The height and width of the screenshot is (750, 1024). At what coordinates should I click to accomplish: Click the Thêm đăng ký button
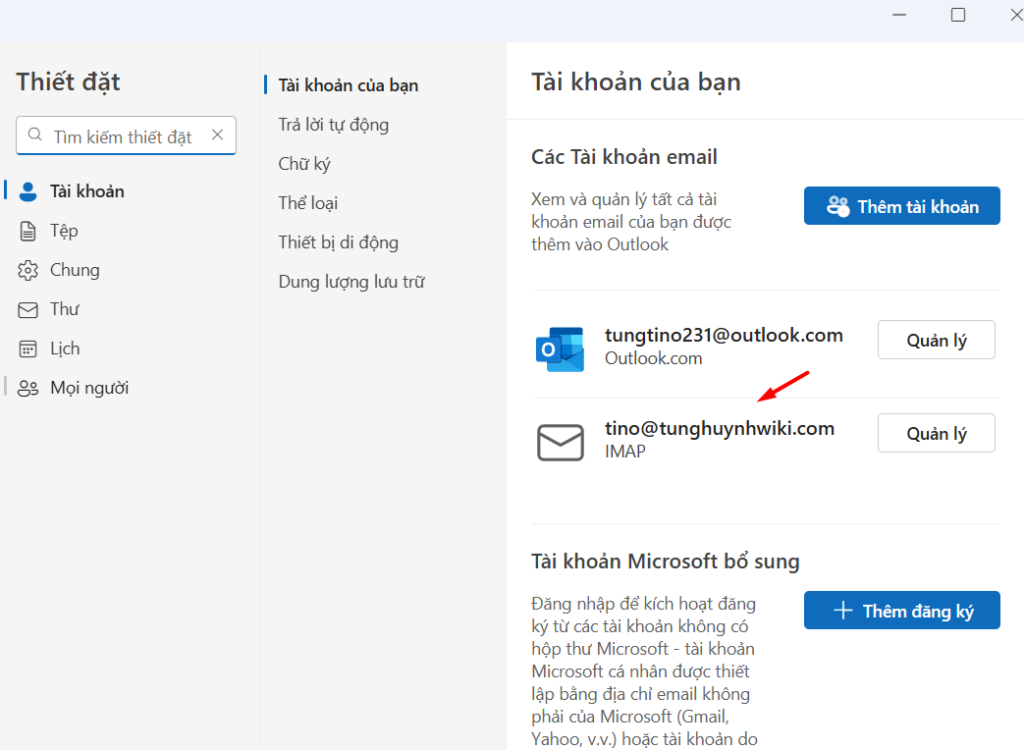902,611
